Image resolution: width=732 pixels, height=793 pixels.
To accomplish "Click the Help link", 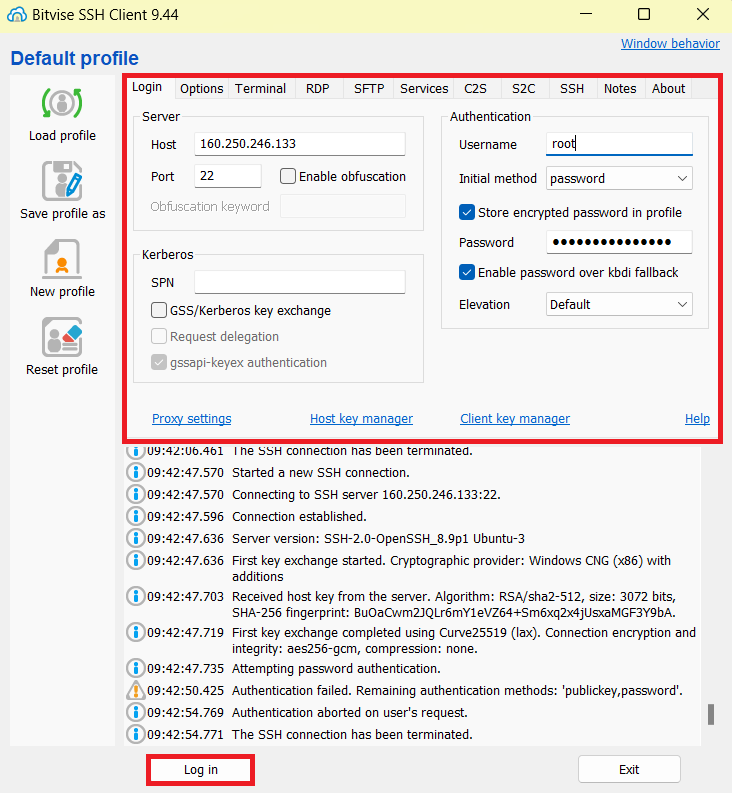I will tap(697, 419).
